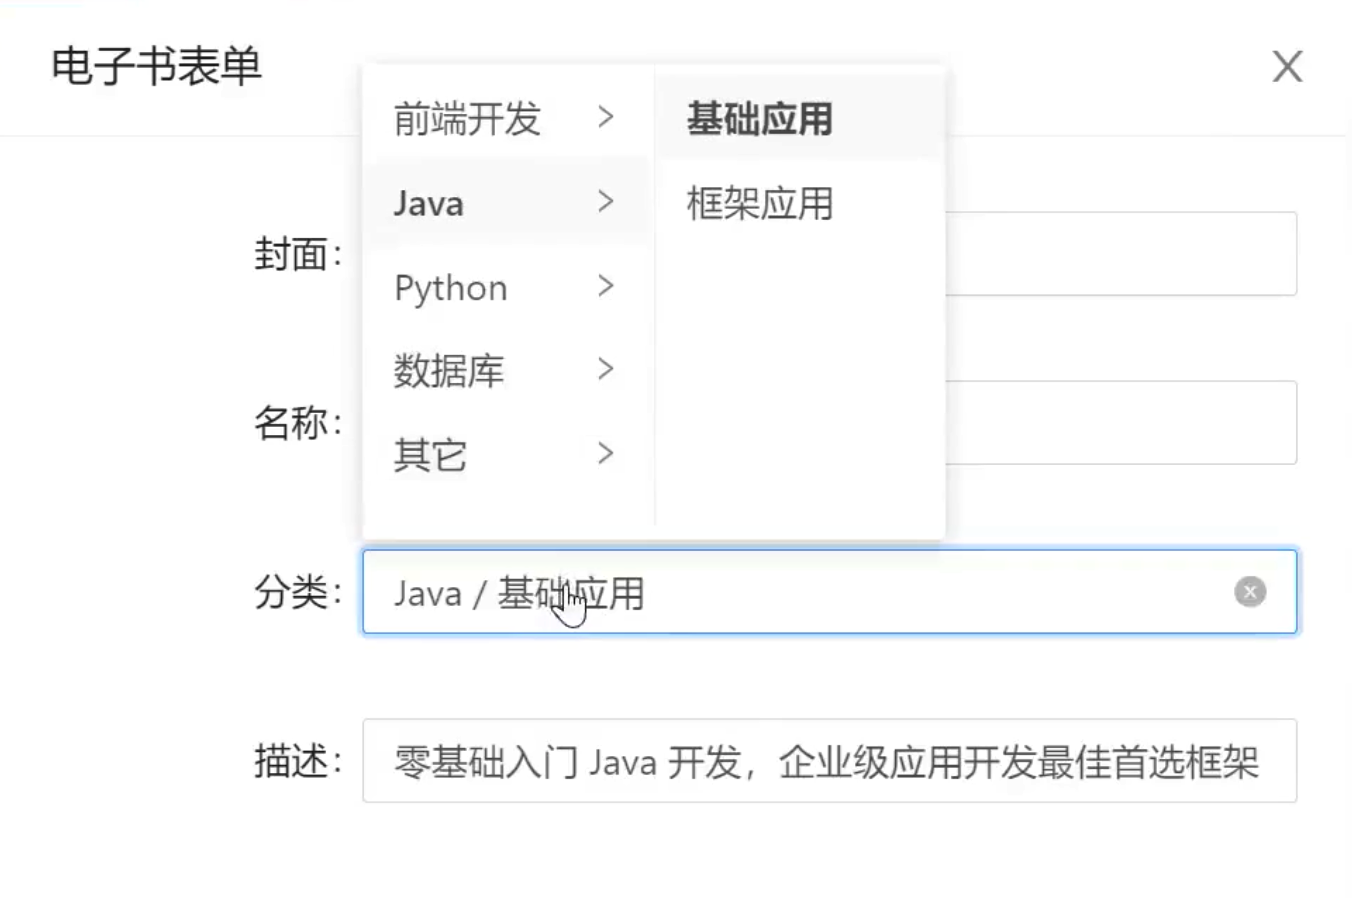The image size is (1352, 898).
Task: Expand the 数据库 submenu arrow
Action: coord(605,370)
